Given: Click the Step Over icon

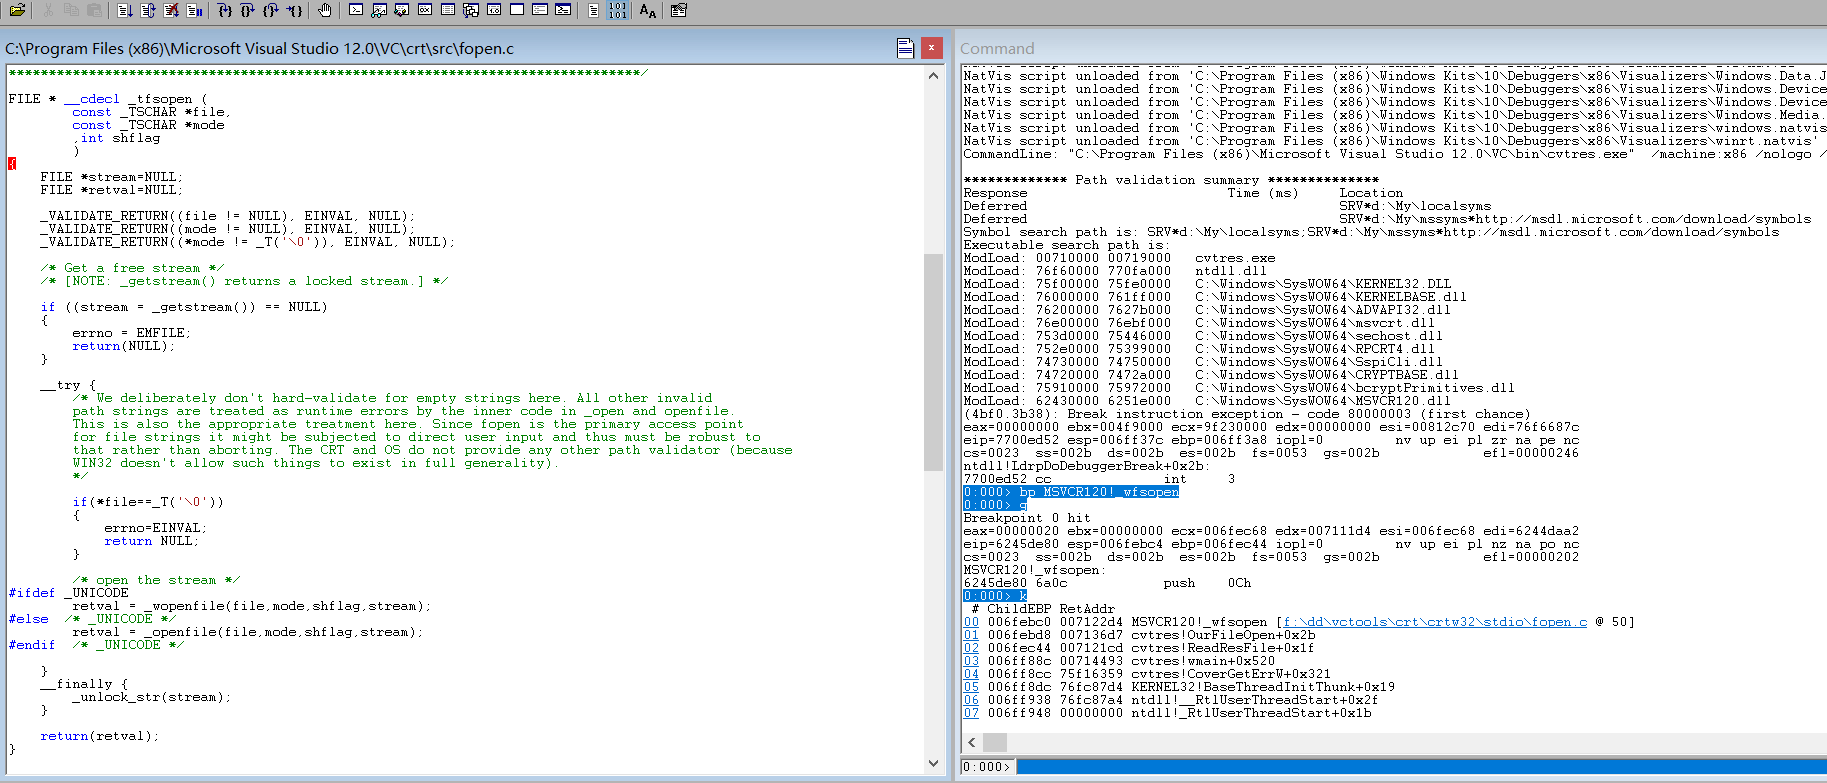Looking at the screenshot, I should coord(248,10).
